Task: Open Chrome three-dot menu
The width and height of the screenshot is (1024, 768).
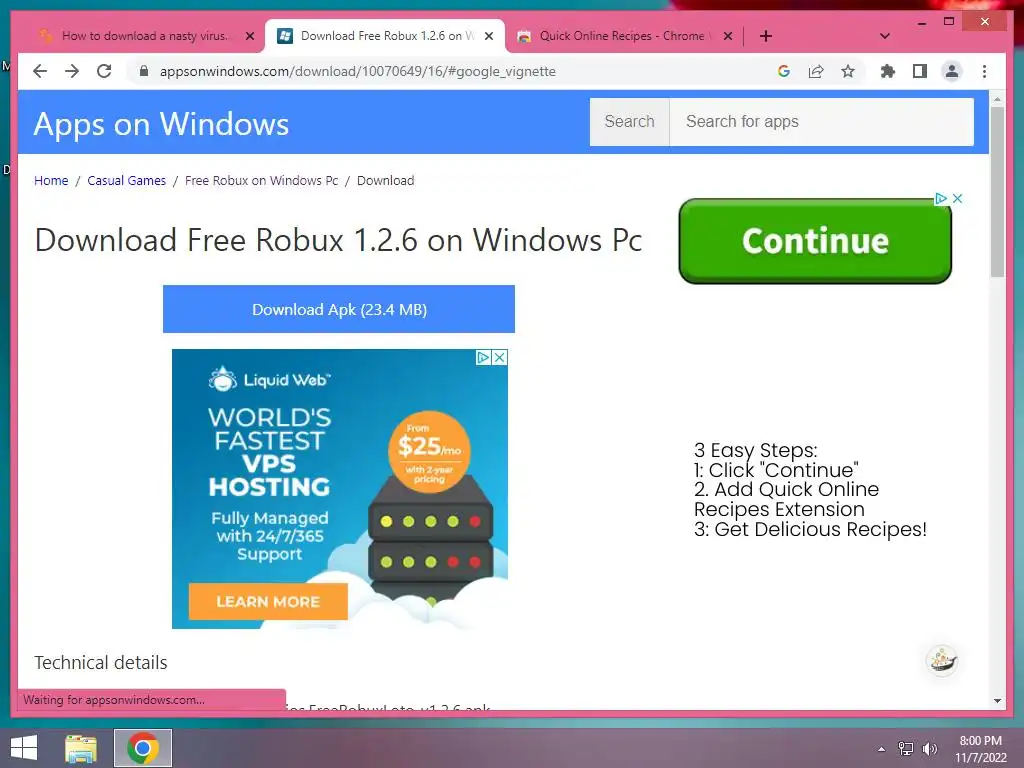Action: (984, 71)
